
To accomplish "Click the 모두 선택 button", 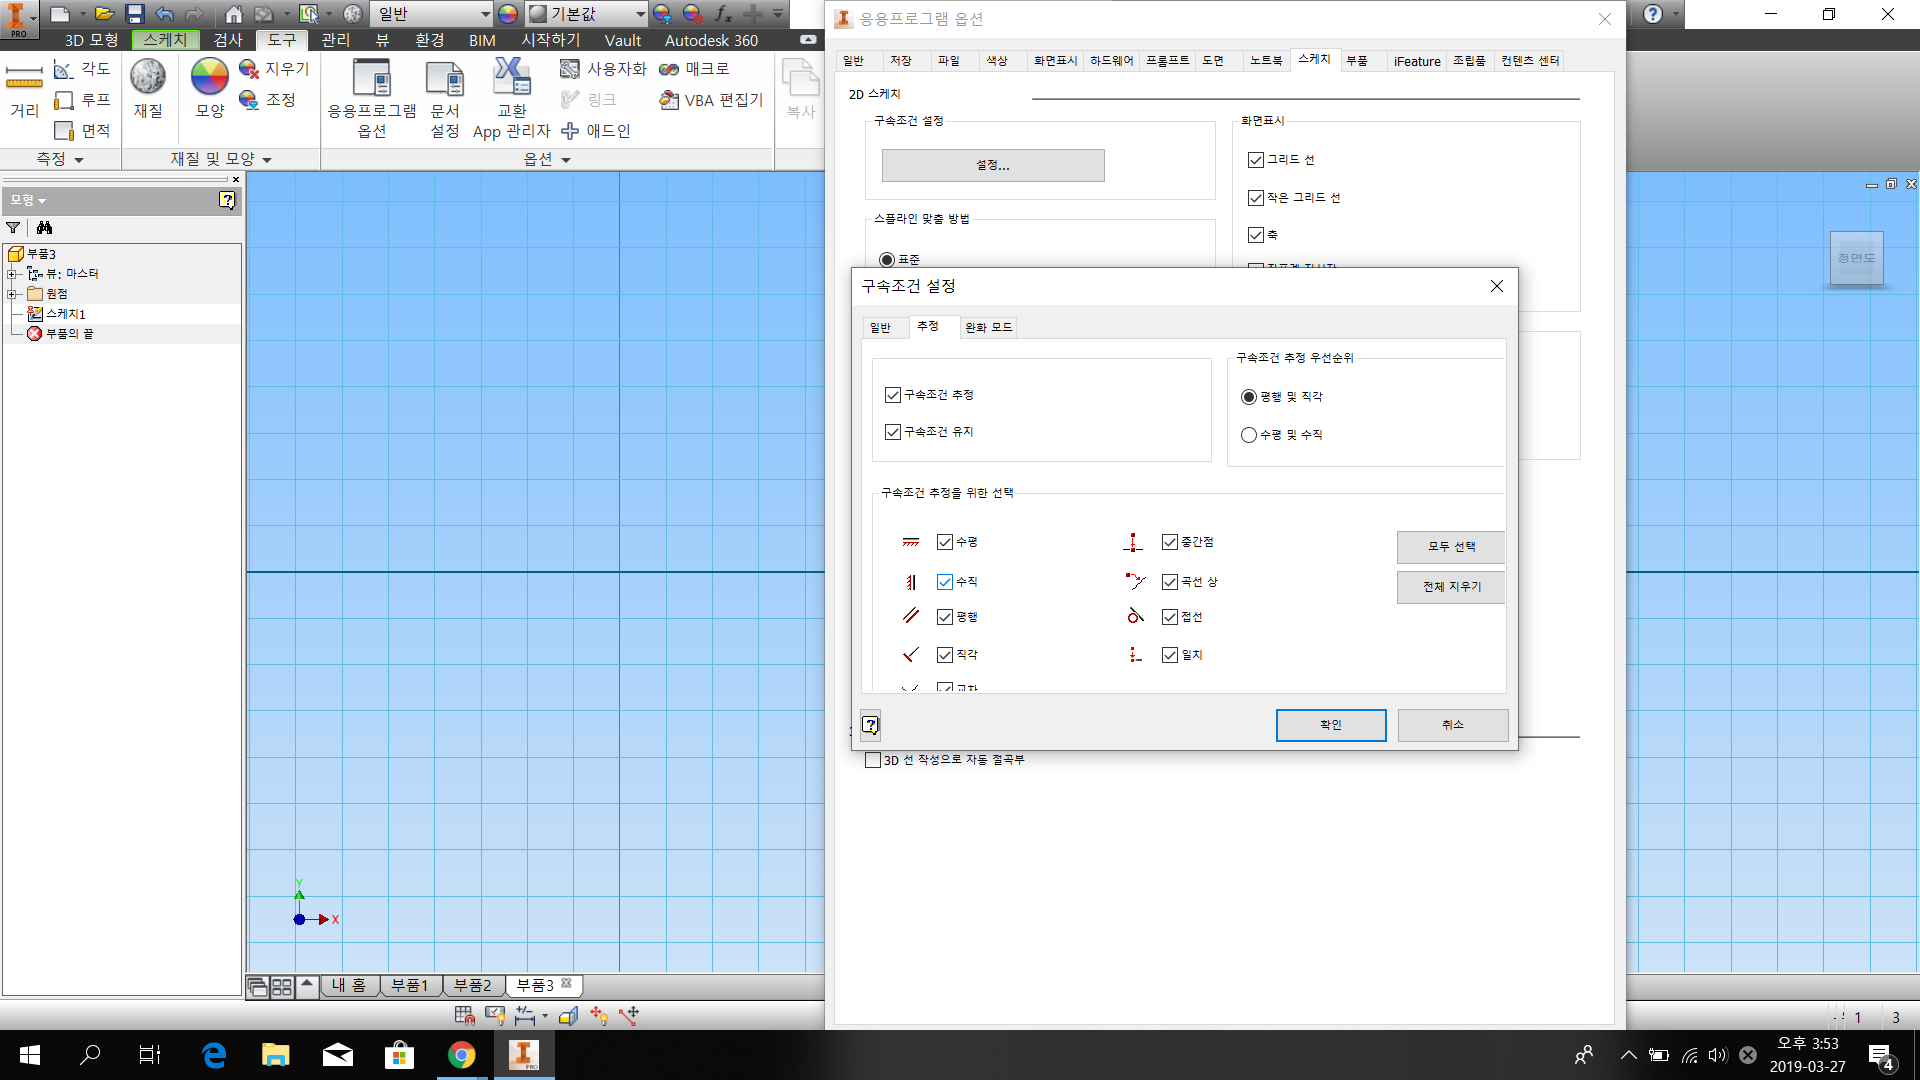I will [x=1451, y=547].
